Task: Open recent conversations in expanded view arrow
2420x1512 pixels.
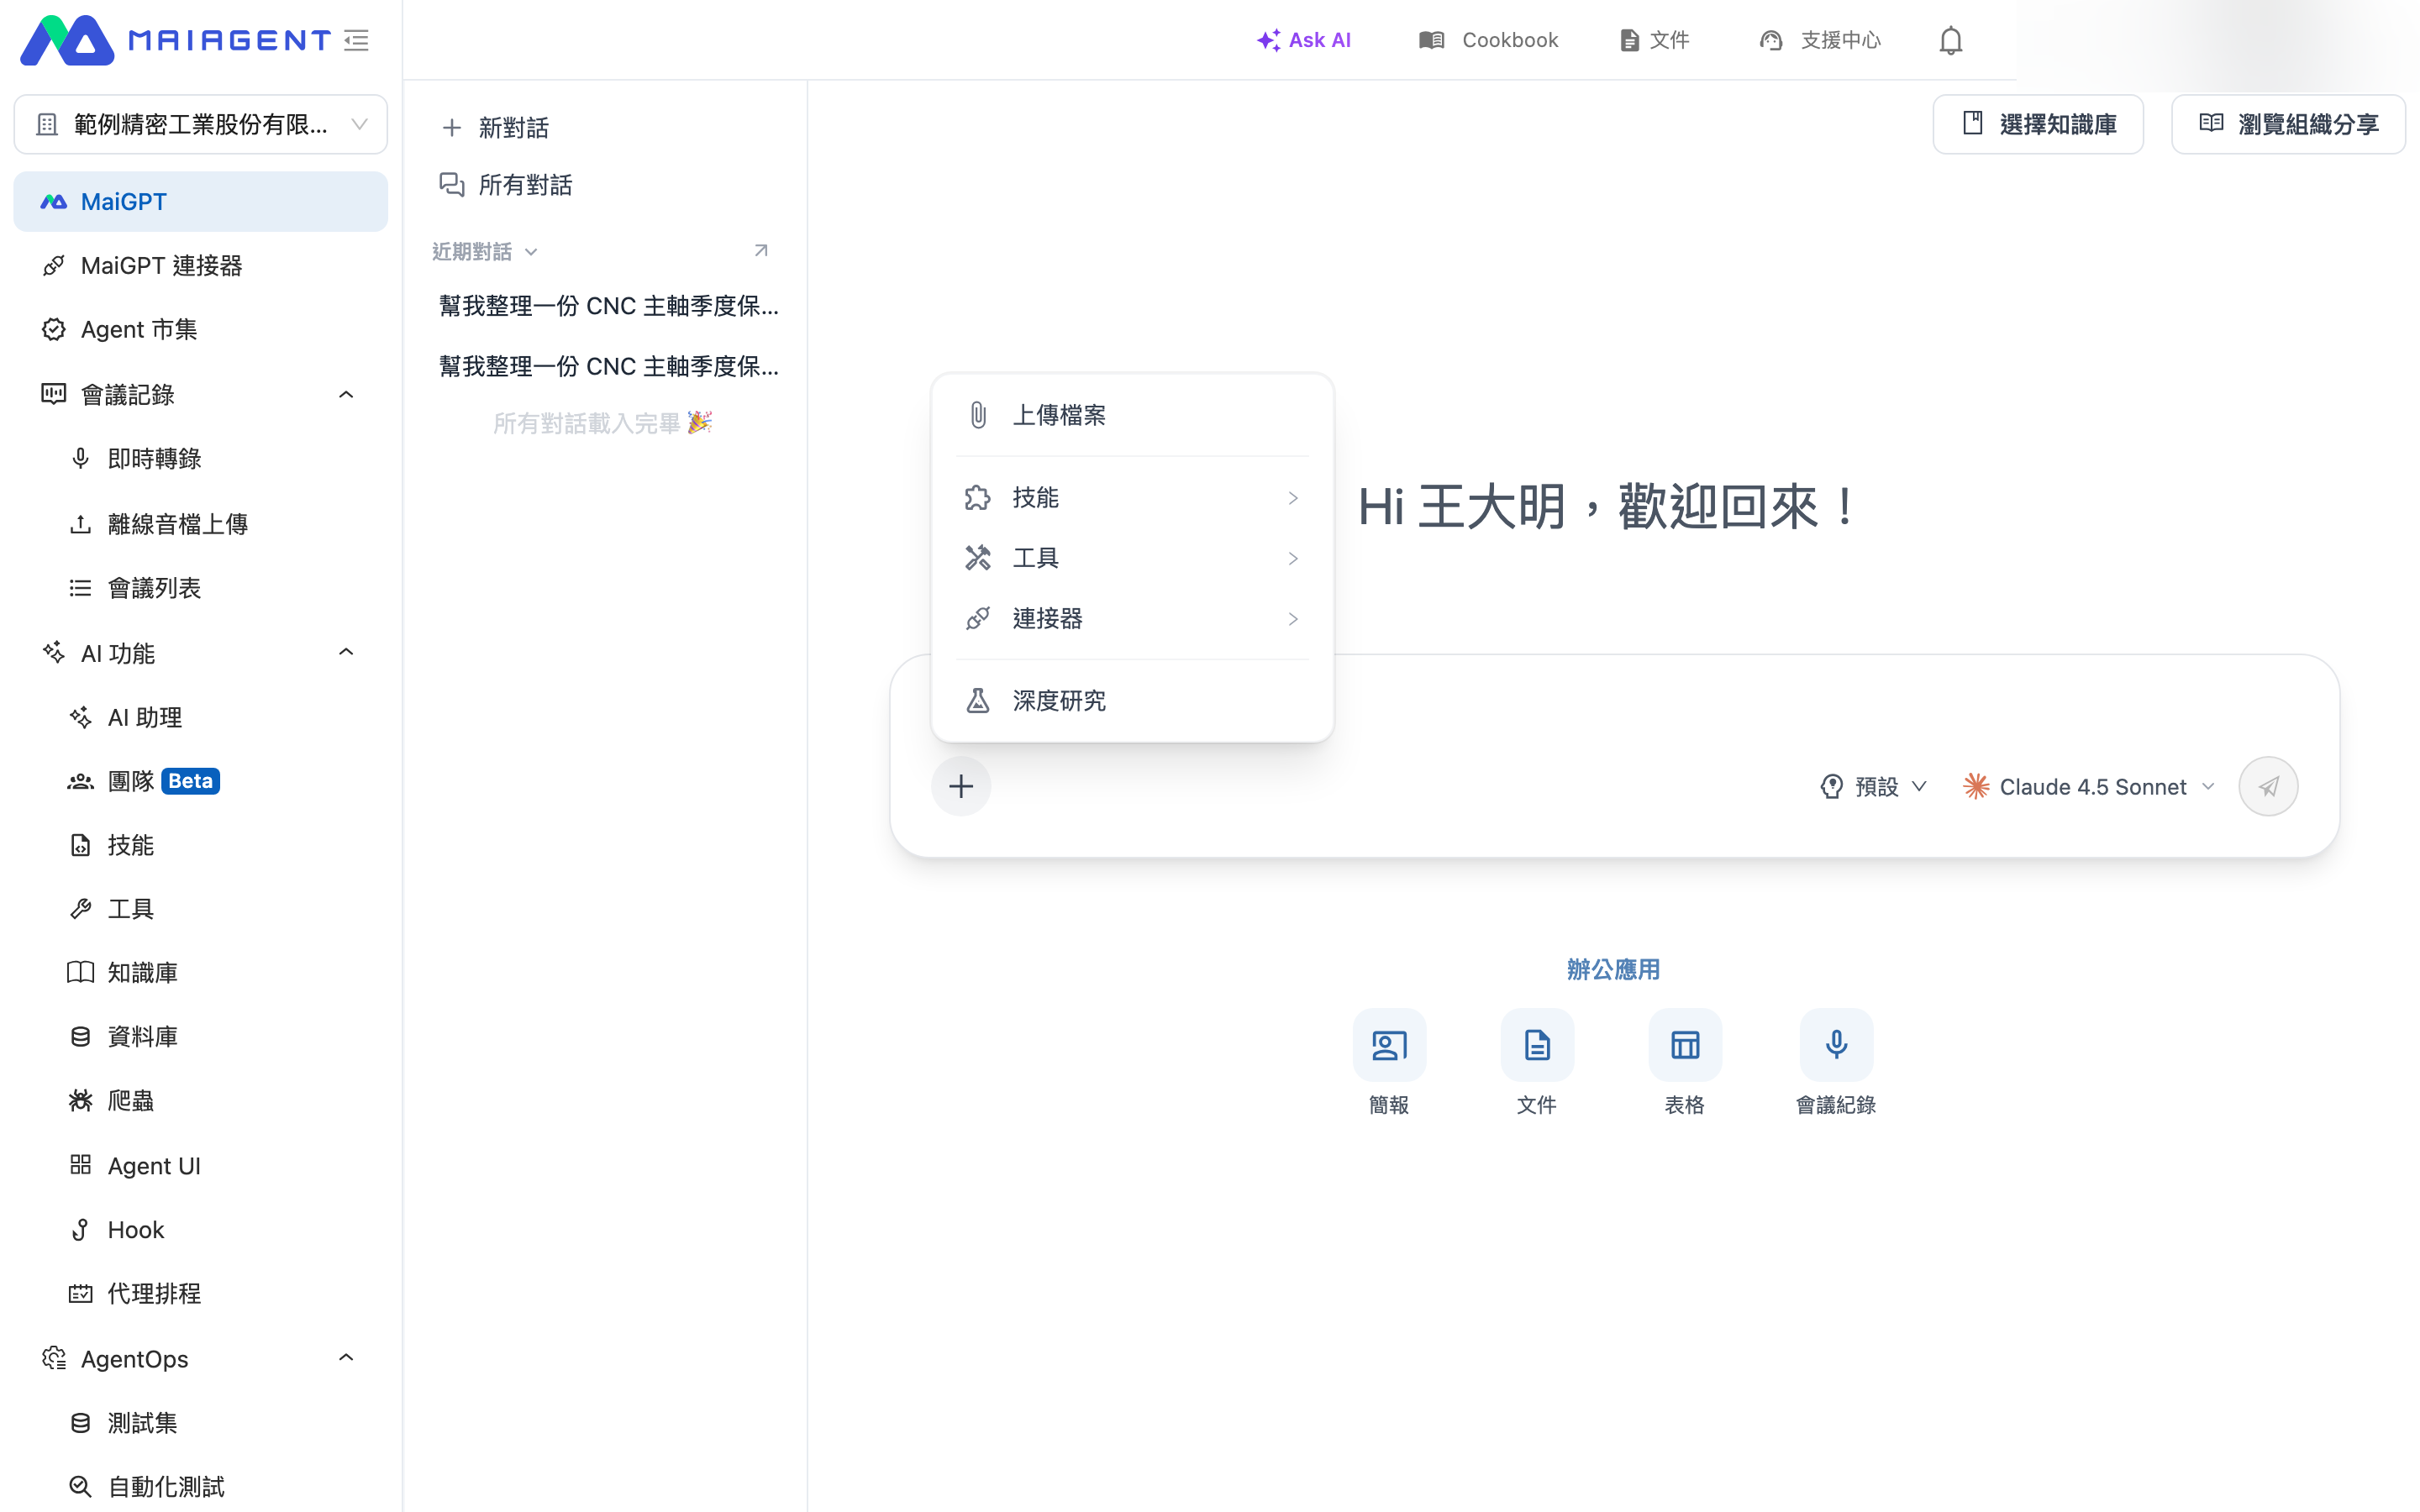Action: pos(761,250)
